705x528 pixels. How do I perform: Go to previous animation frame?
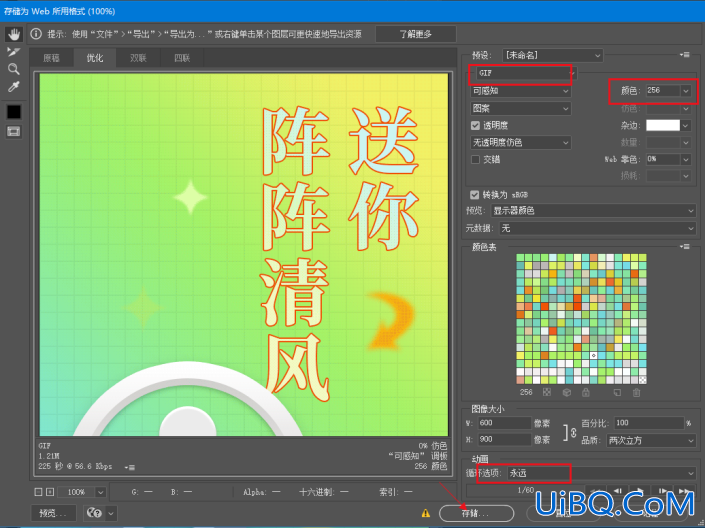[x=618, y=491]
